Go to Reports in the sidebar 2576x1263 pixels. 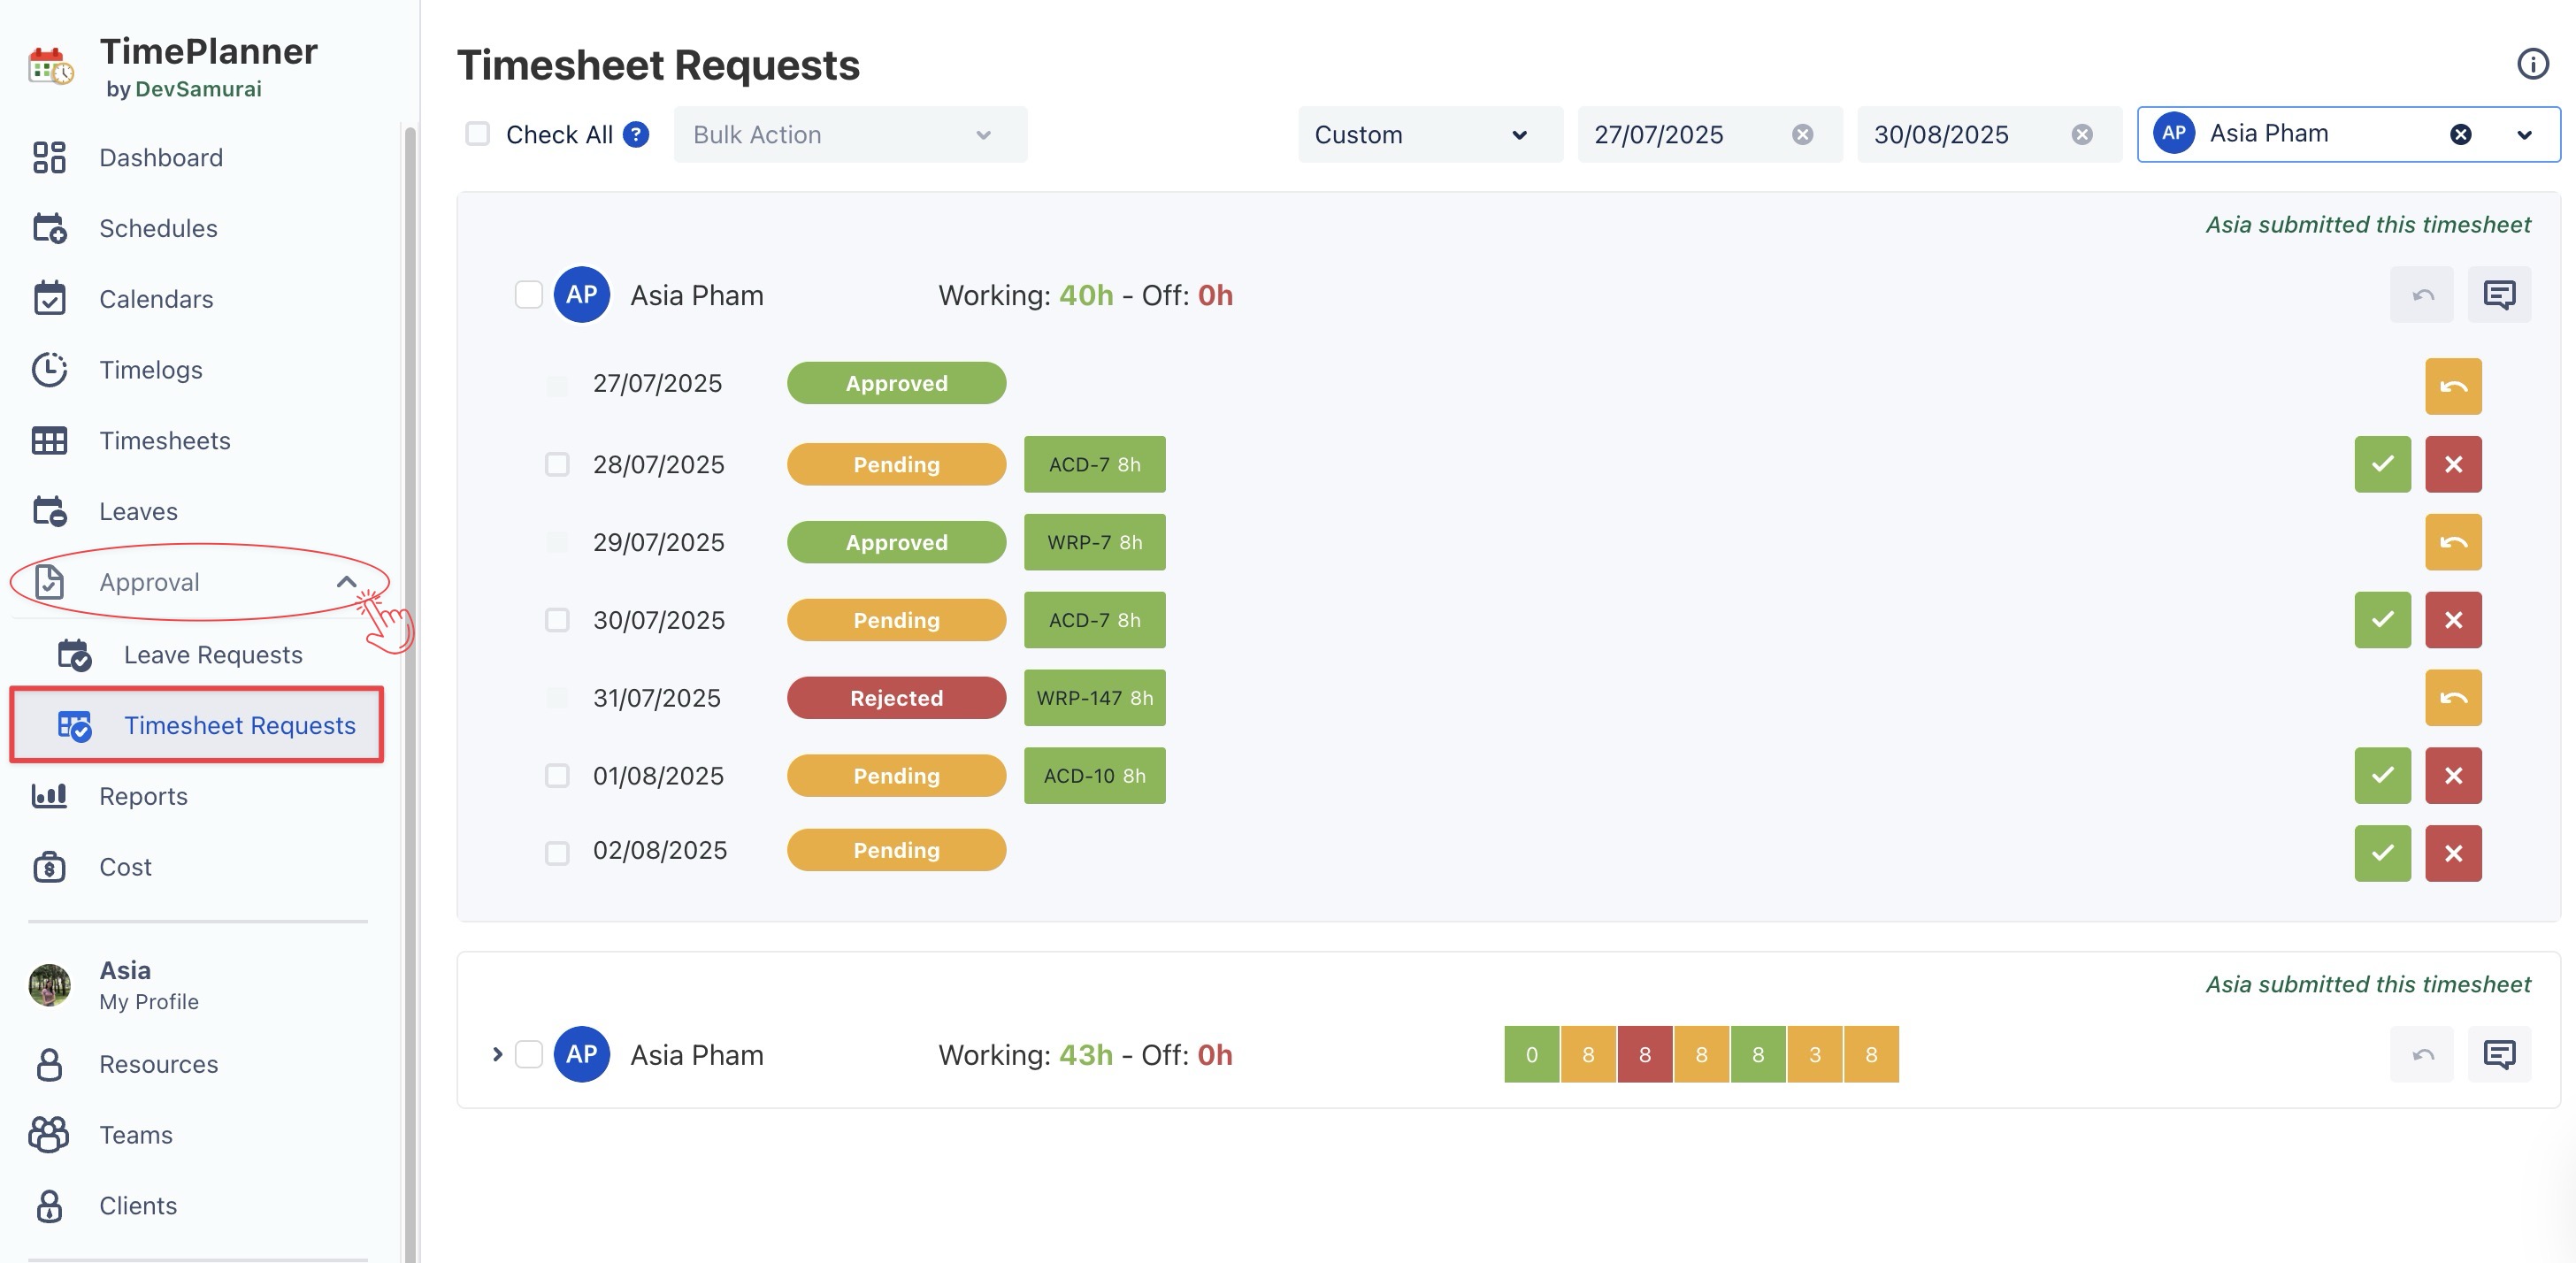(143, 796)
